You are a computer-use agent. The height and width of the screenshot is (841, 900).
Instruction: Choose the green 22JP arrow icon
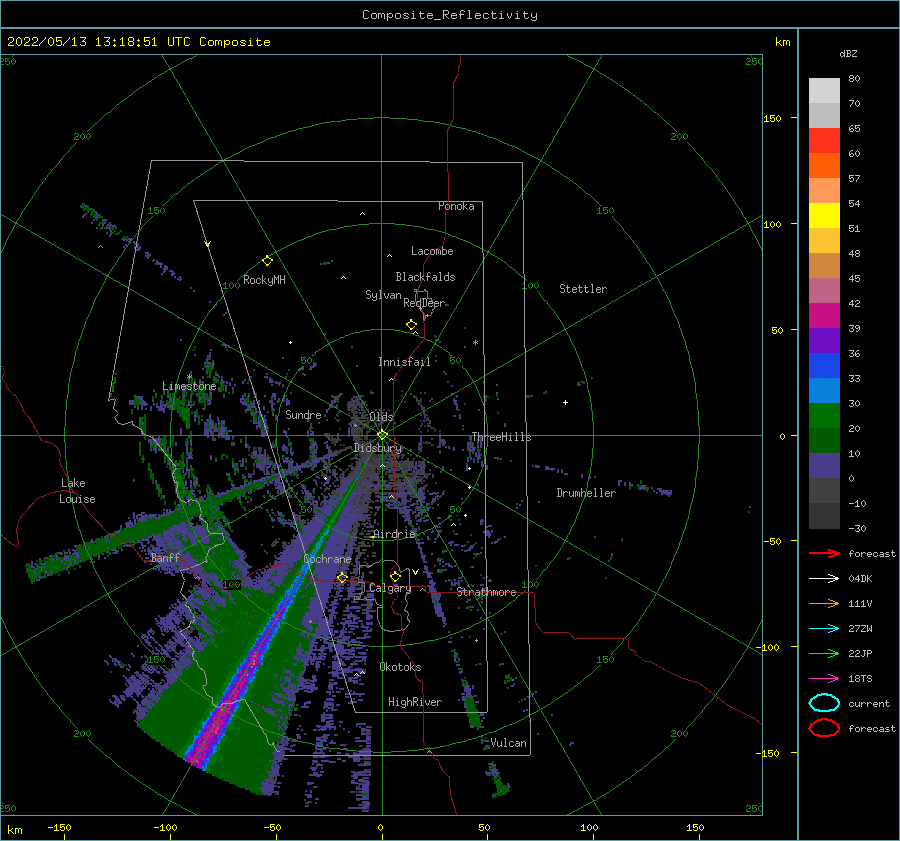tap(824, 653)
